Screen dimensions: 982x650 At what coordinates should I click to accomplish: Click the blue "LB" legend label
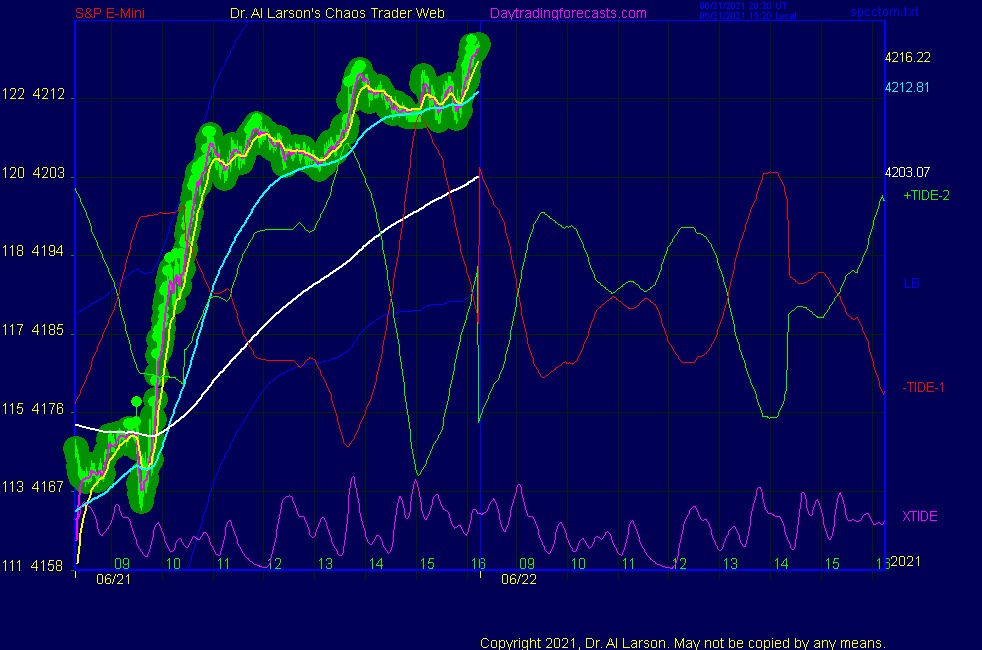[911, 283]
